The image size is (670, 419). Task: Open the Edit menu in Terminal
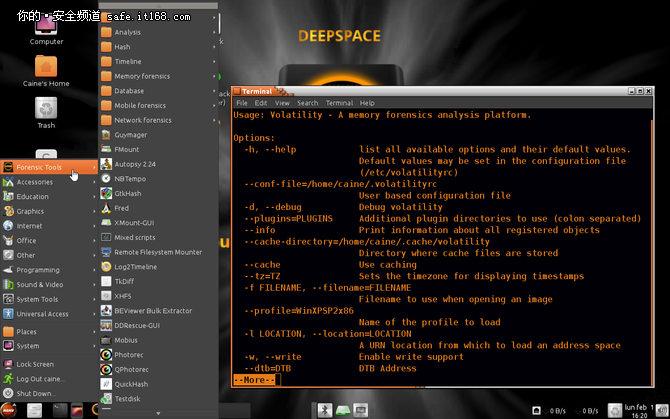[261, 103]
